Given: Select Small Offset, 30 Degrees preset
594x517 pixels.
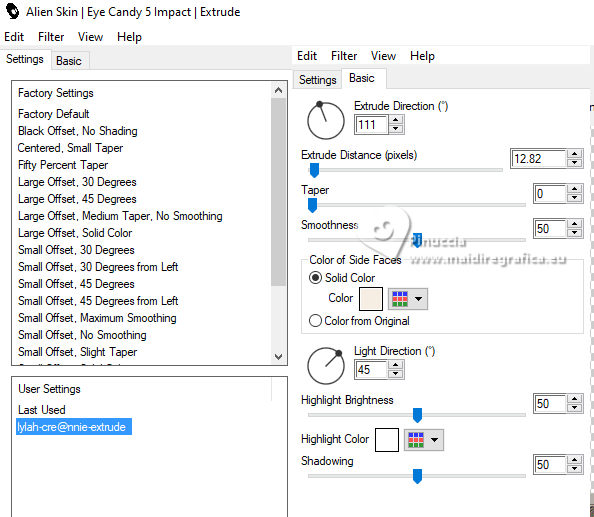Looking at the screenshot, I should (76, 250).
